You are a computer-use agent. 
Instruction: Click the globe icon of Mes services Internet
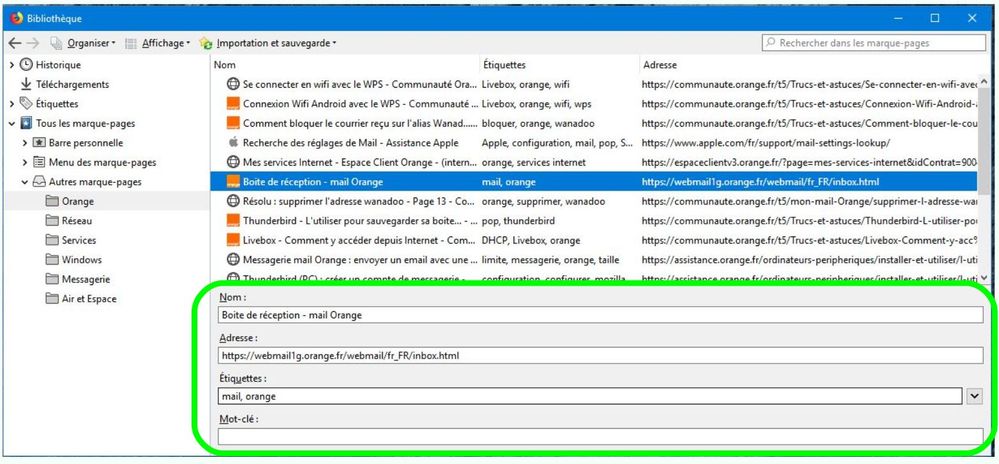[233, 163]
